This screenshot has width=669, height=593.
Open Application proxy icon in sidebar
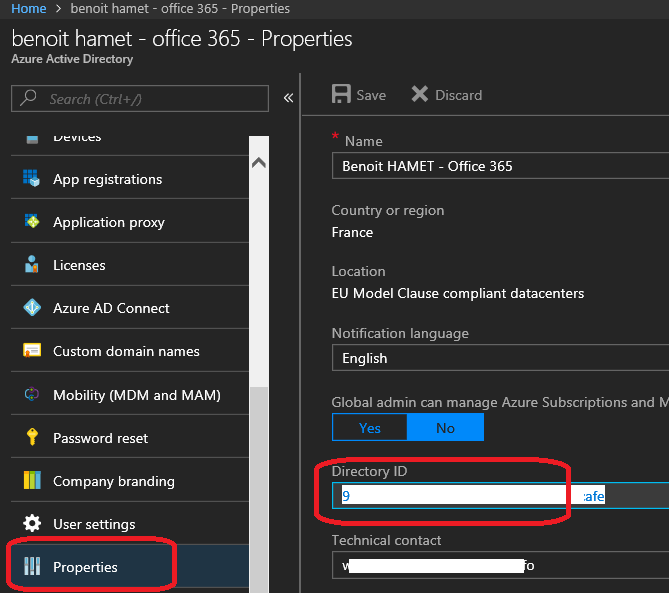click(x=32, y=222)
